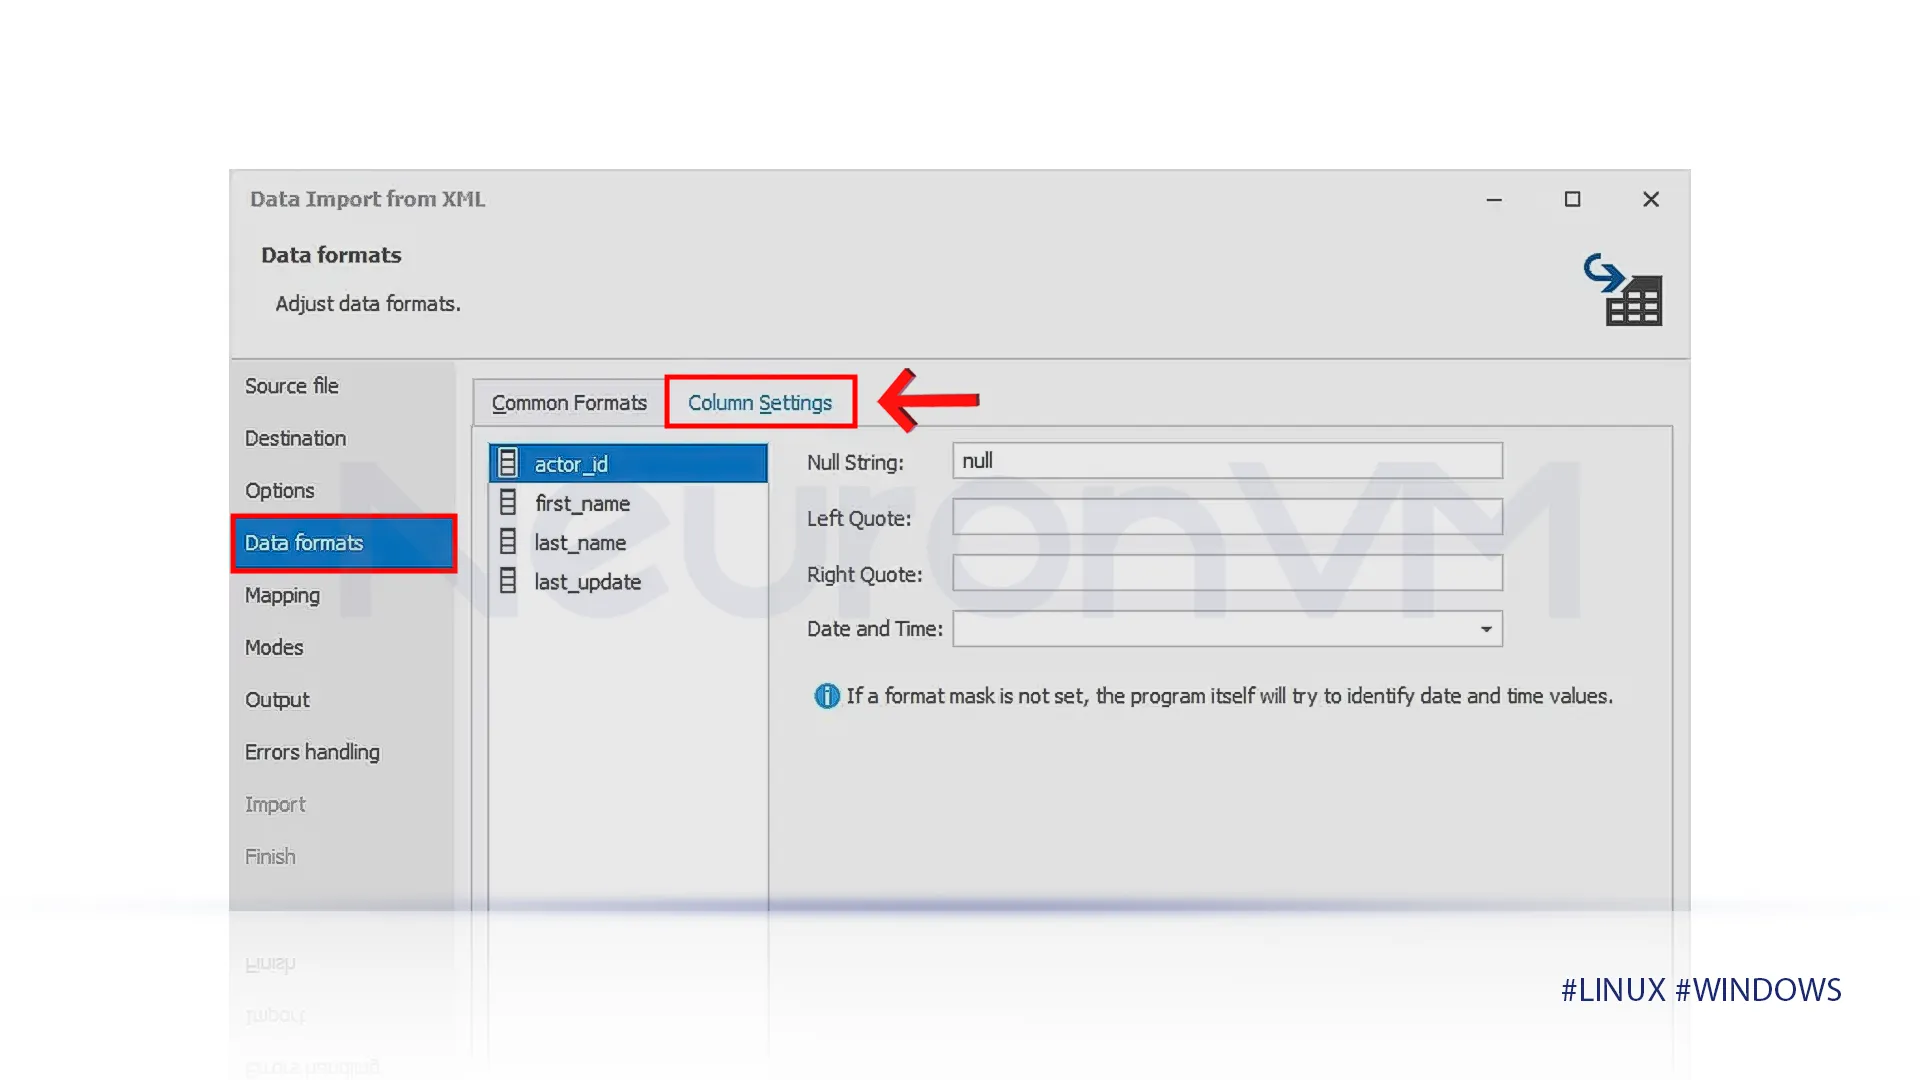Switch to the Column Settings tab
This screenshot has width=1920, height=1080.
click(x=760, y=402)
